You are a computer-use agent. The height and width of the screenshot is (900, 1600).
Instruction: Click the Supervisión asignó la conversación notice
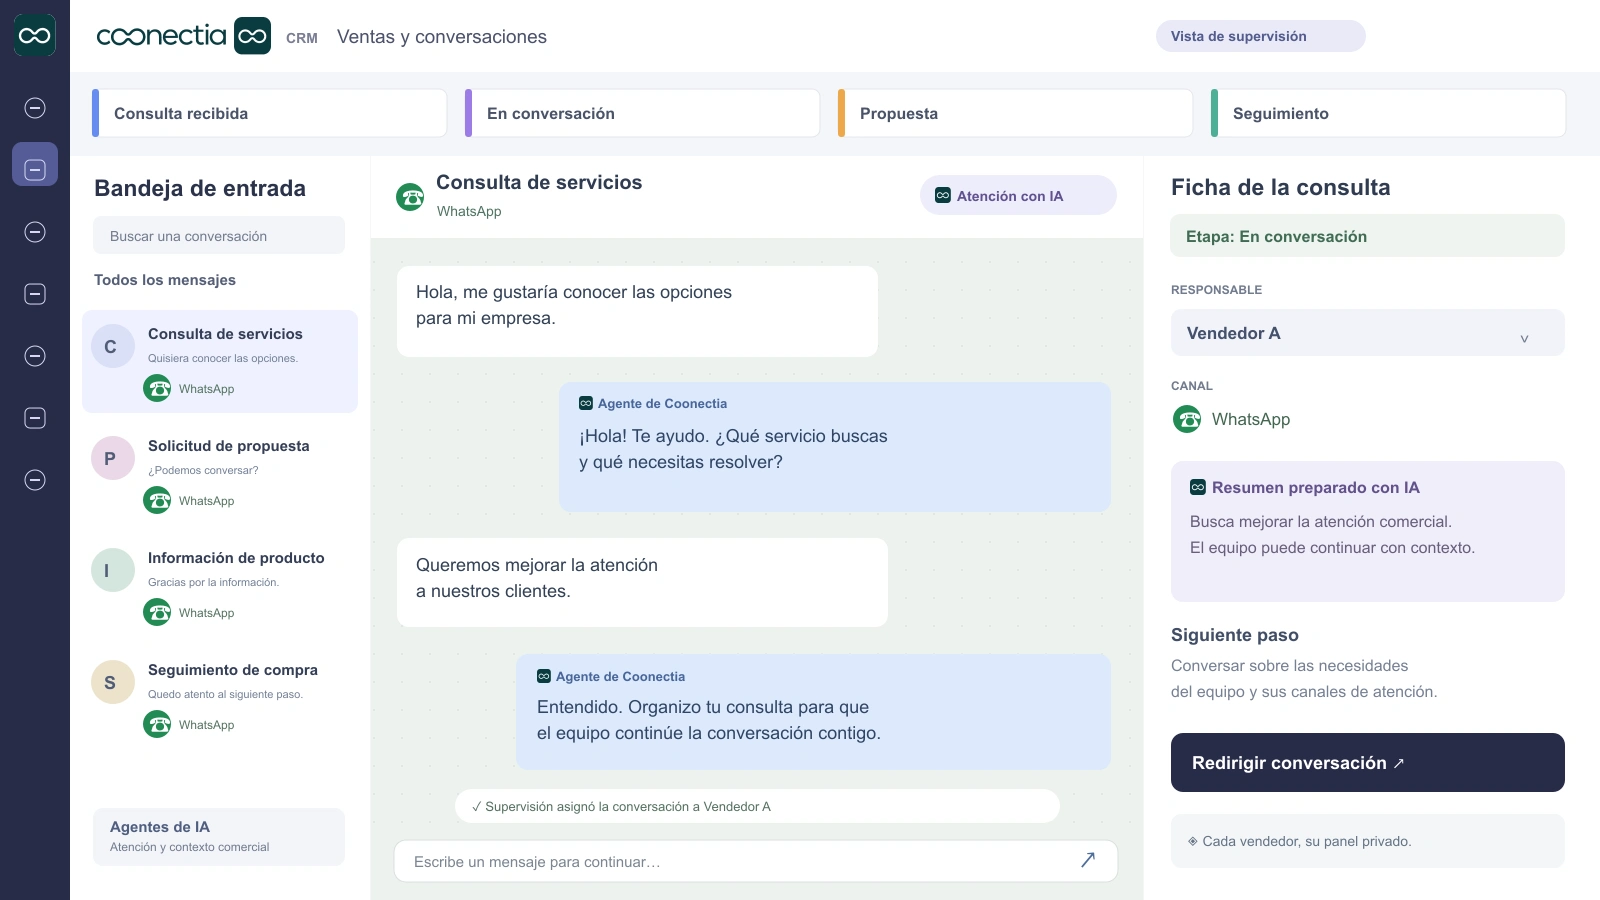(757, 806)
